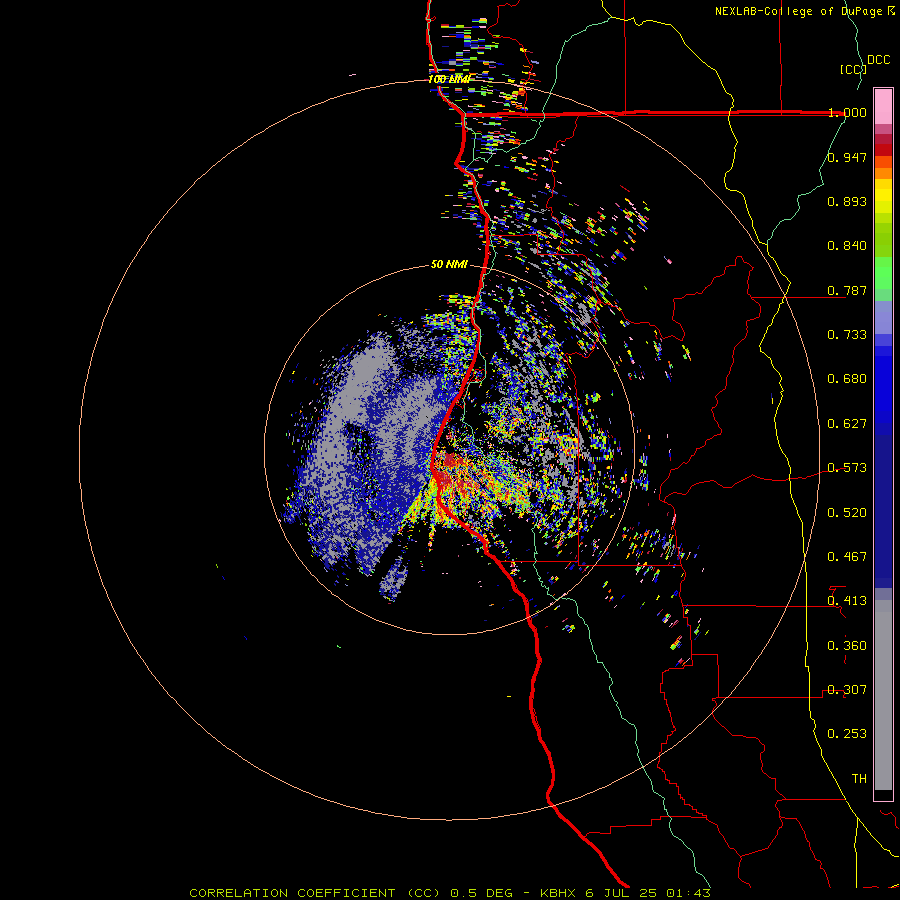Click the 0.947 scale value
Image resolution: width=900 pixels, height=900 pixels.
(847, 157)
